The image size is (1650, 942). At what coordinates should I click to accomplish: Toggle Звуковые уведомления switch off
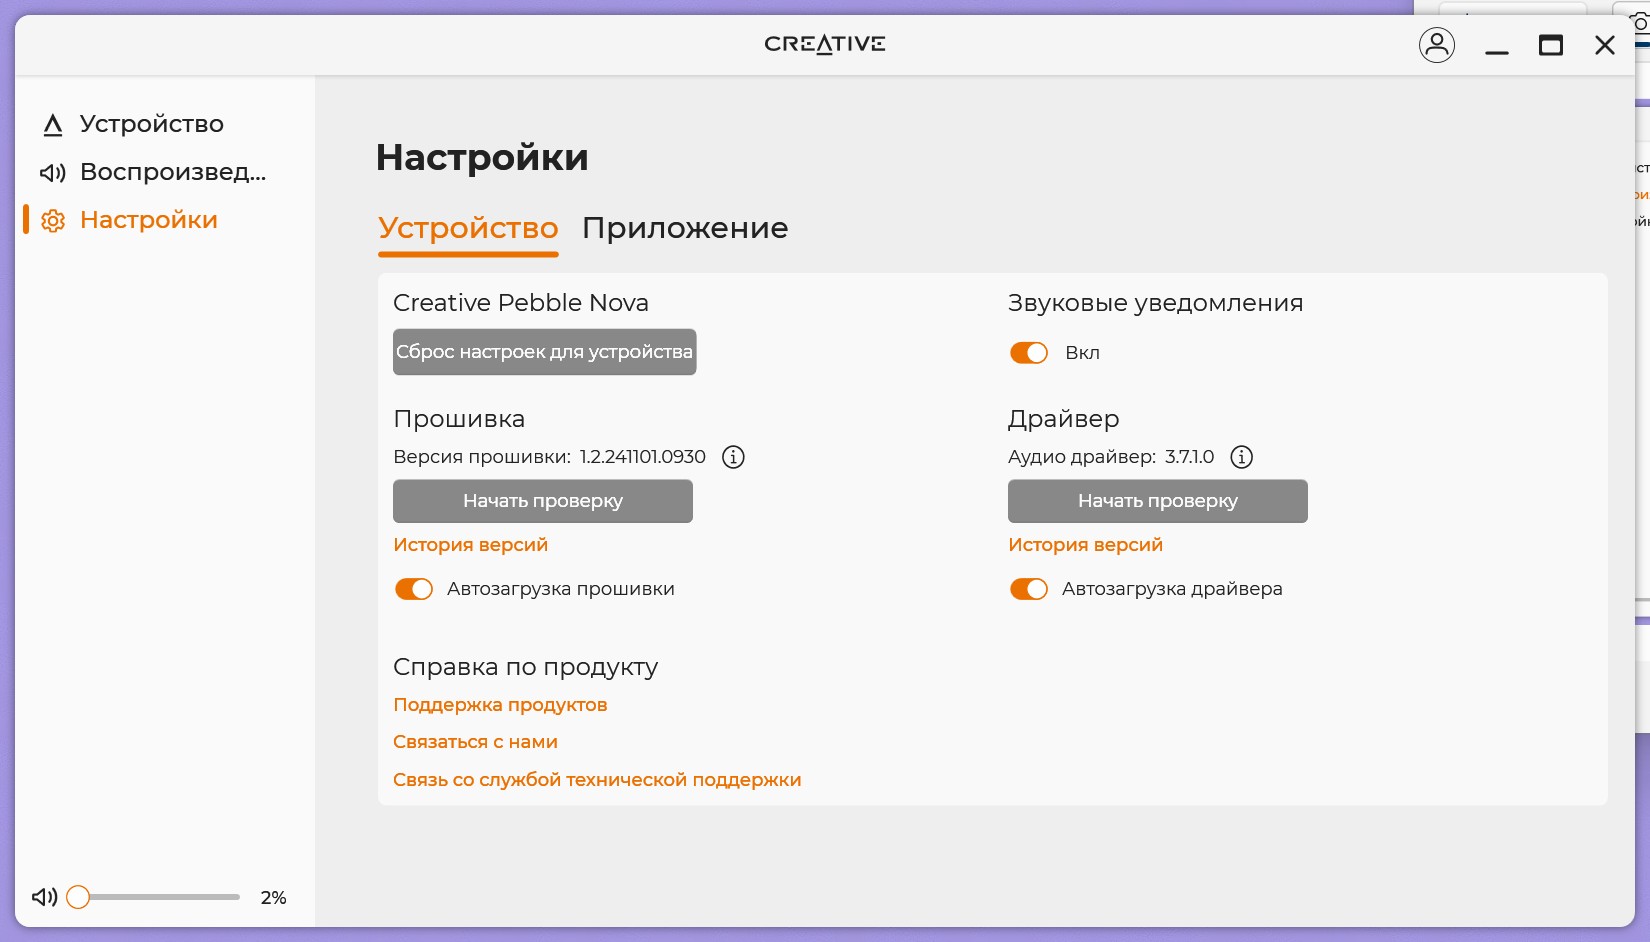(1029, 353)
